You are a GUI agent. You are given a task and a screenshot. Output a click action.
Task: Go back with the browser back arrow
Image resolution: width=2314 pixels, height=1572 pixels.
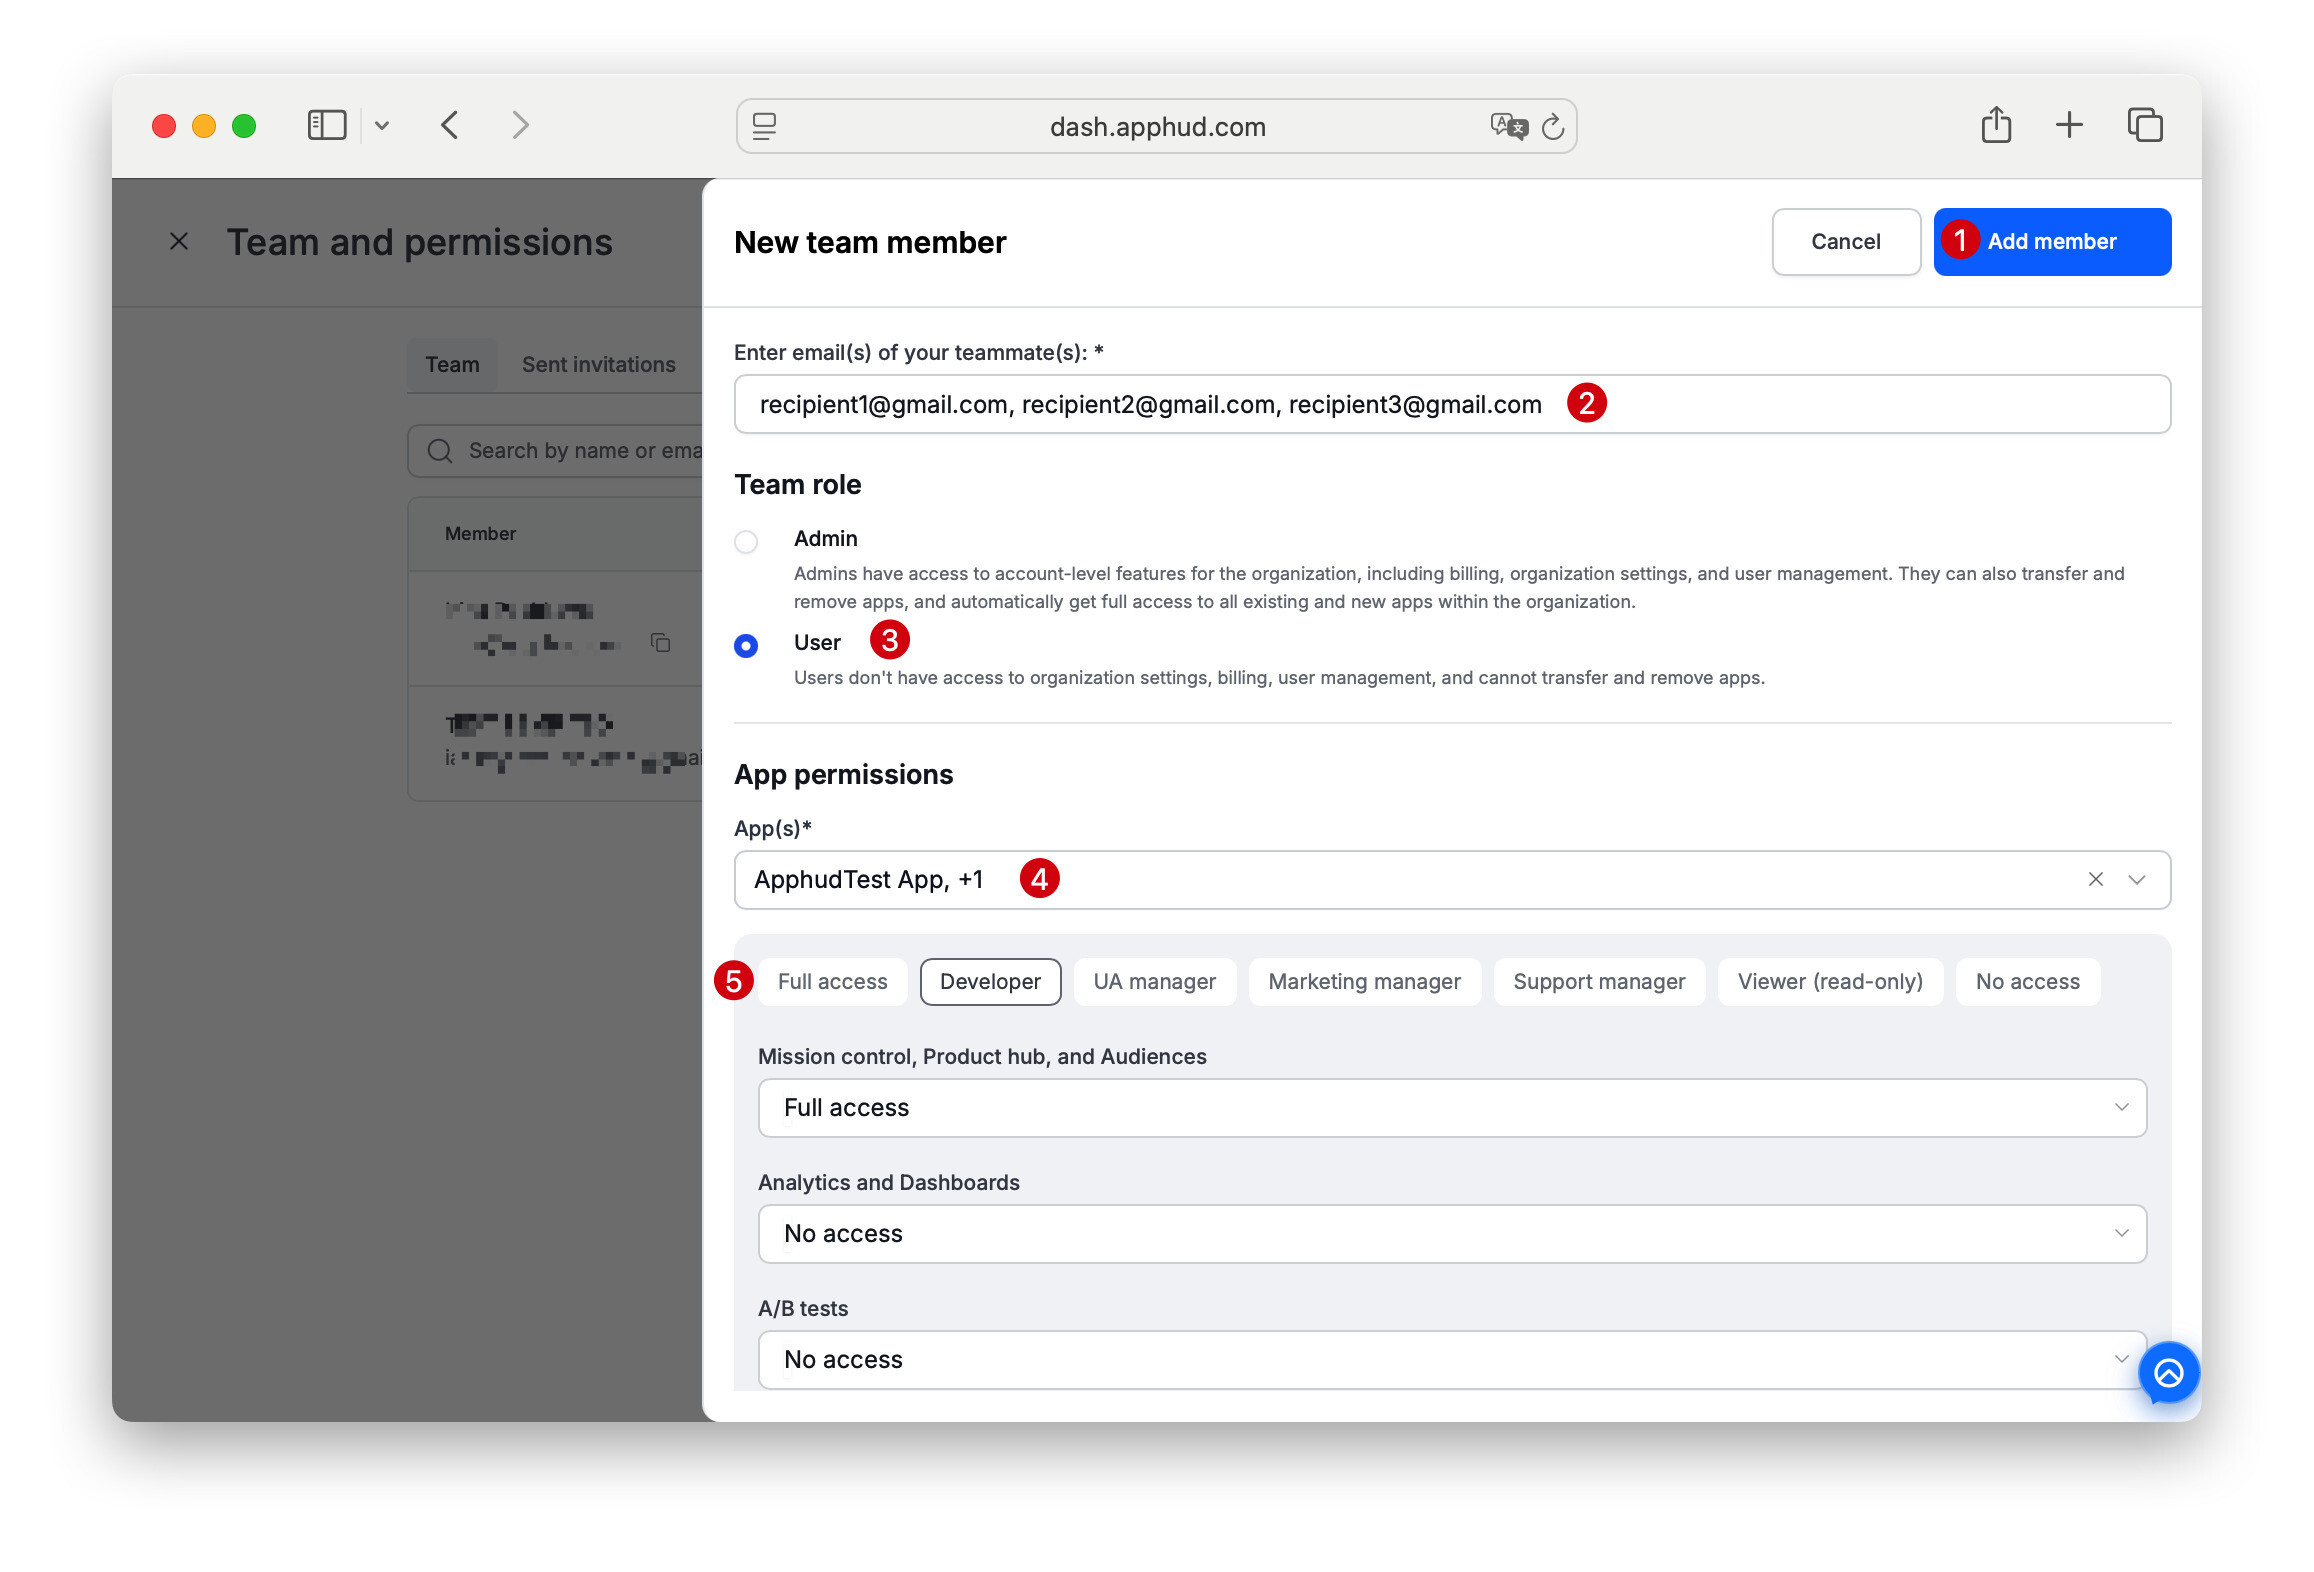coord(450,125)
